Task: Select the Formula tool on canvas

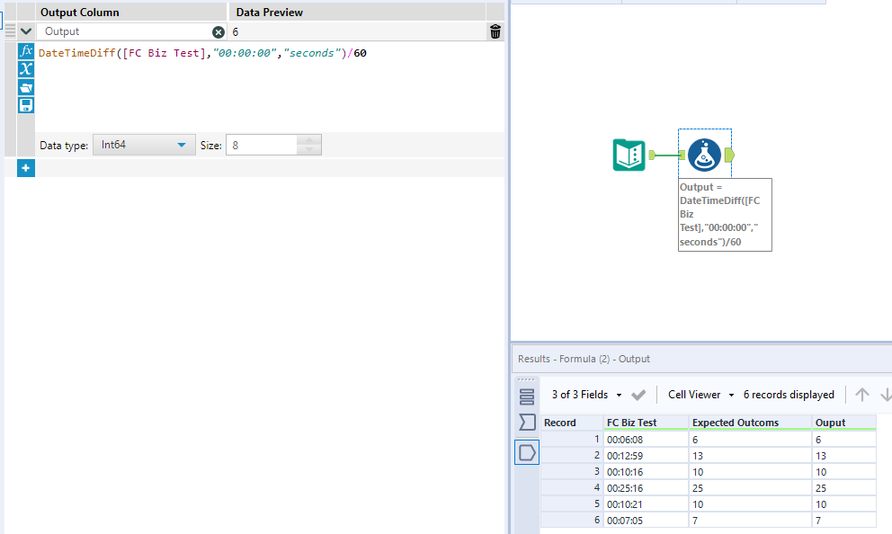Action: click(704, 155)
